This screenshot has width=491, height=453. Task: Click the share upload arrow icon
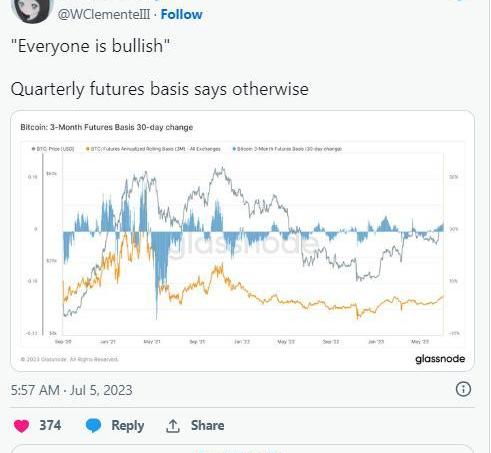[173, 426]
